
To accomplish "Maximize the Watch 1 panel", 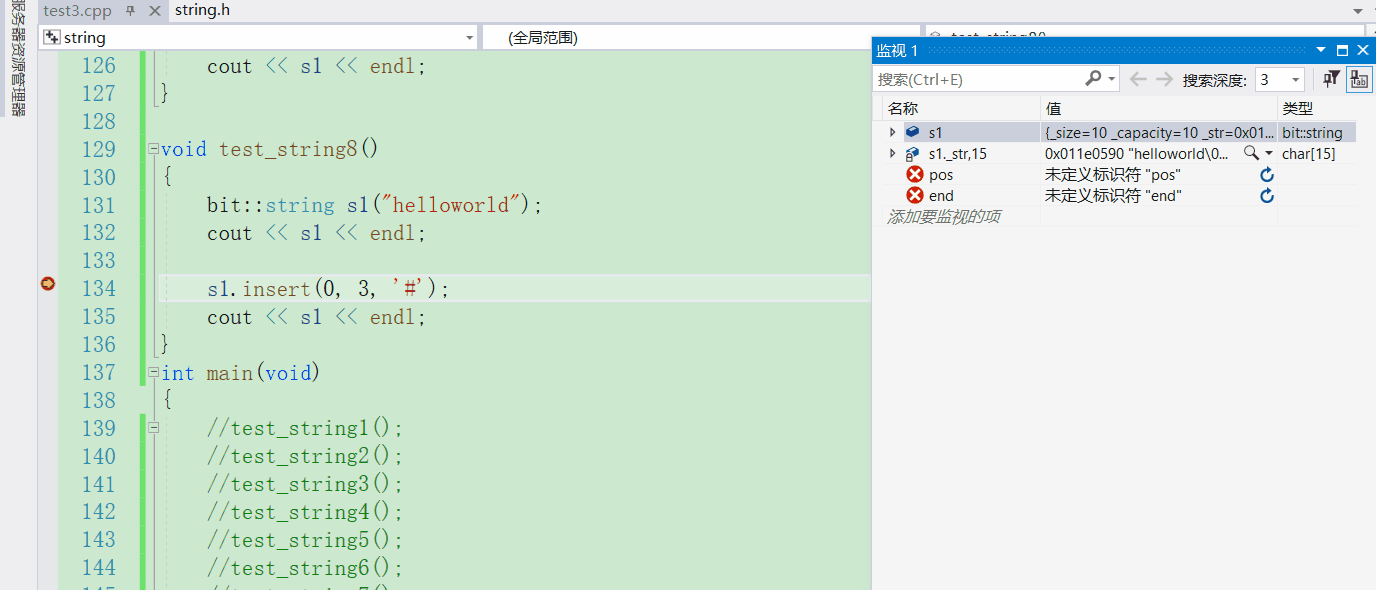I will pyautogui.click(x=1342, y=50).
